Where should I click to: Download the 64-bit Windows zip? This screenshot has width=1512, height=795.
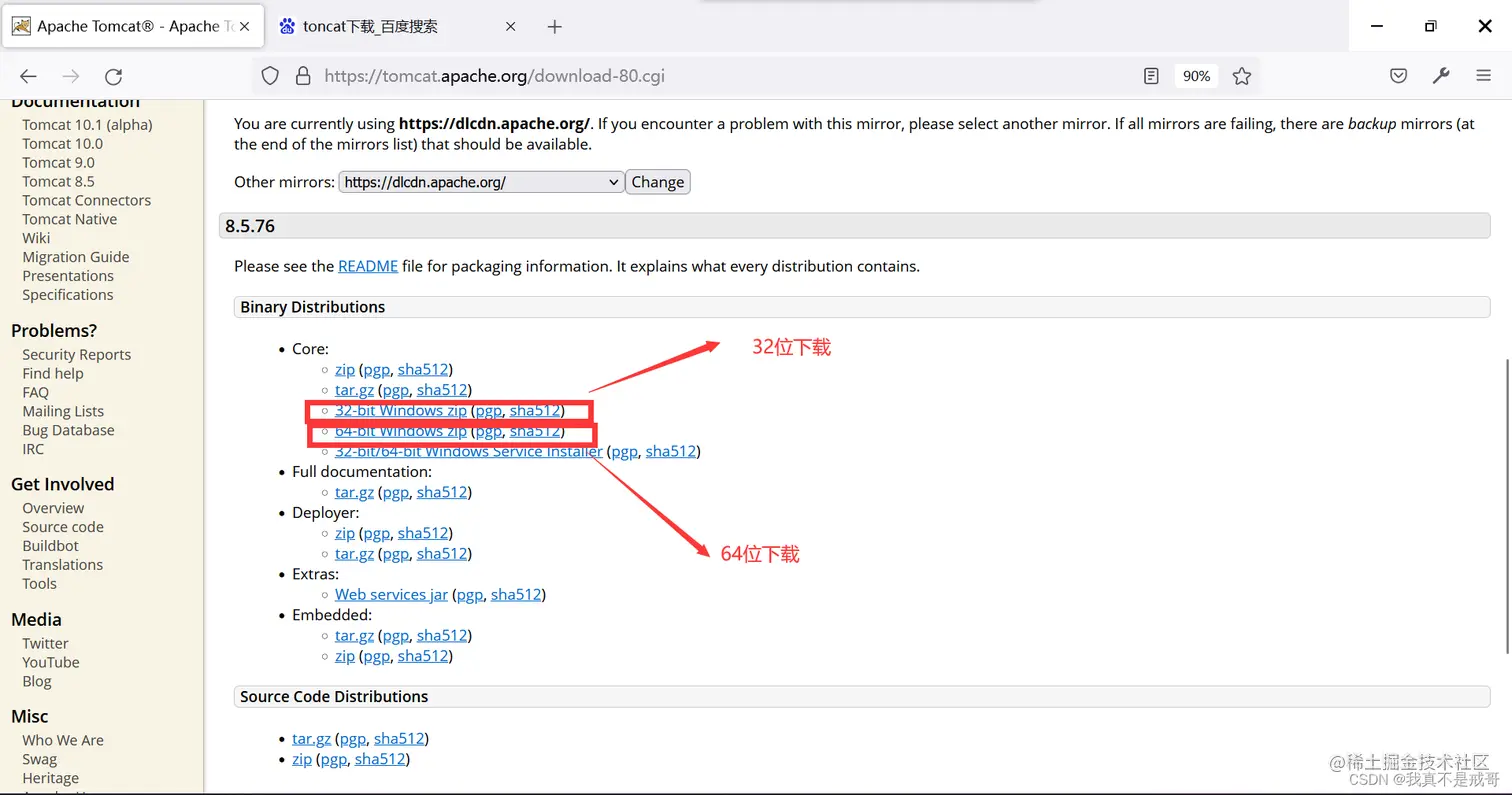(x=401, y=431)
